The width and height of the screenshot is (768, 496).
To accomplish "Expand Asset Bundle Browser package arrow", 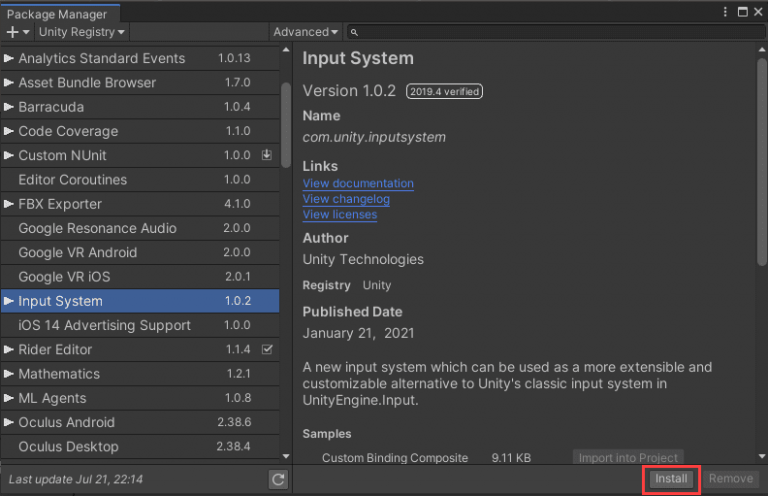I will tap(8, 83).
